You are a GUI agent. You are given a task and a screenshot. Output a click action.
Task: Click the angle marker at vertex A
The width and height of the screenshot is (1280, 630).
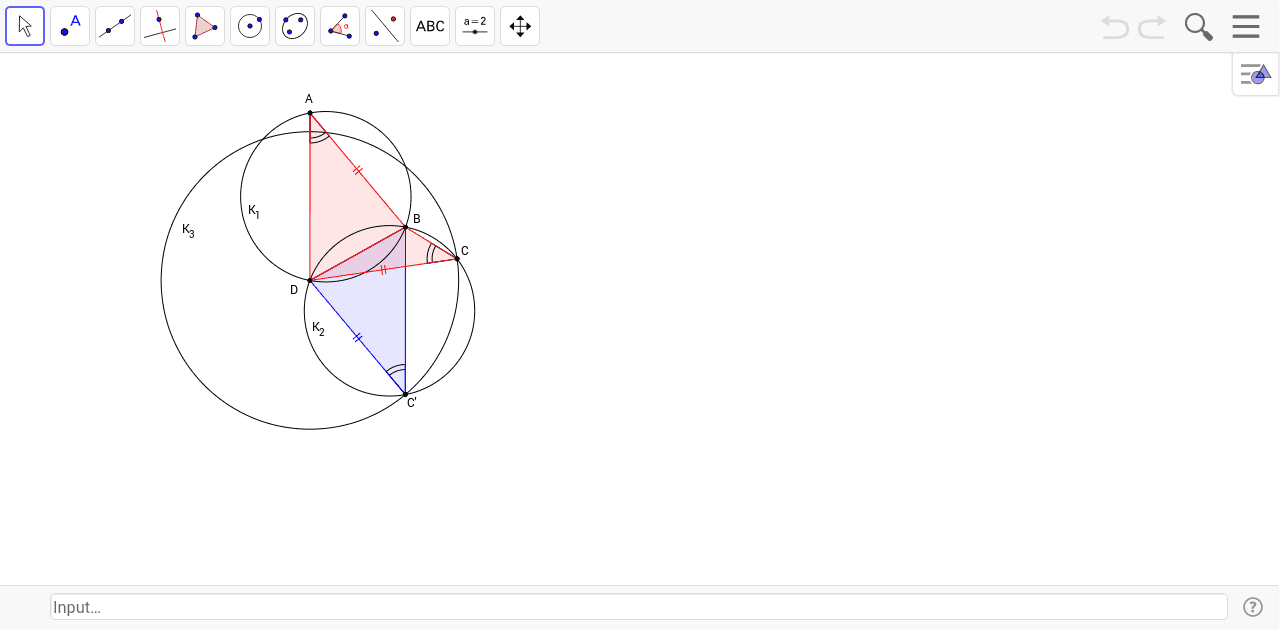click(x=318, y=136)
